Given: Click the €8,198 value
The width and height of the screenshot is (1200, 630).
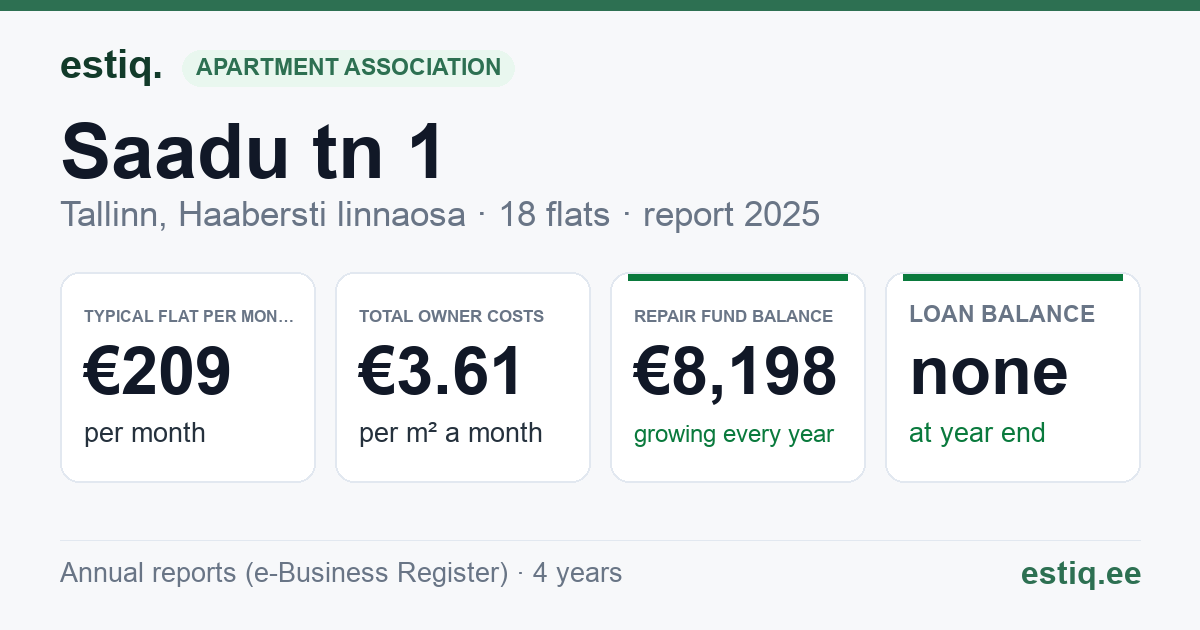Looking at the screenshot, I should [736, 372].
